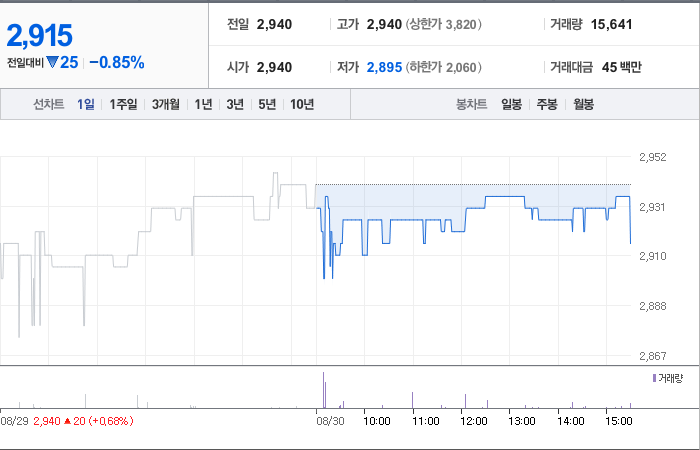Switch to 3개월 line chart
Image resolution: width=700 pixels, height=450 pixels.
coord(166,104)
